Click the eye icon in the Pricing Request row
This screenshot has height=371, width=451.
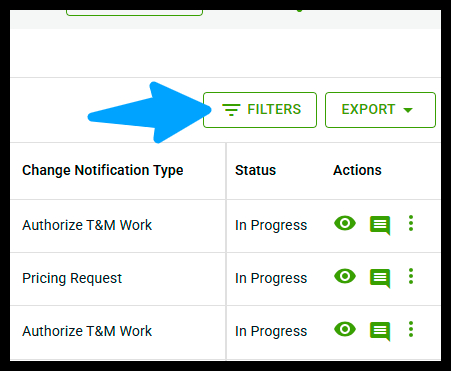click(x=345, y=276)
